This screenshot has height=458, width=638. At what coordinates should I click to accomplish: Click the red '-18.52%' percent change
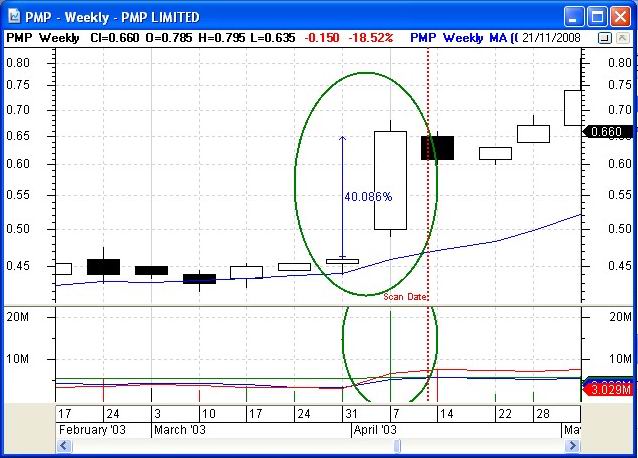pos(371,38)
